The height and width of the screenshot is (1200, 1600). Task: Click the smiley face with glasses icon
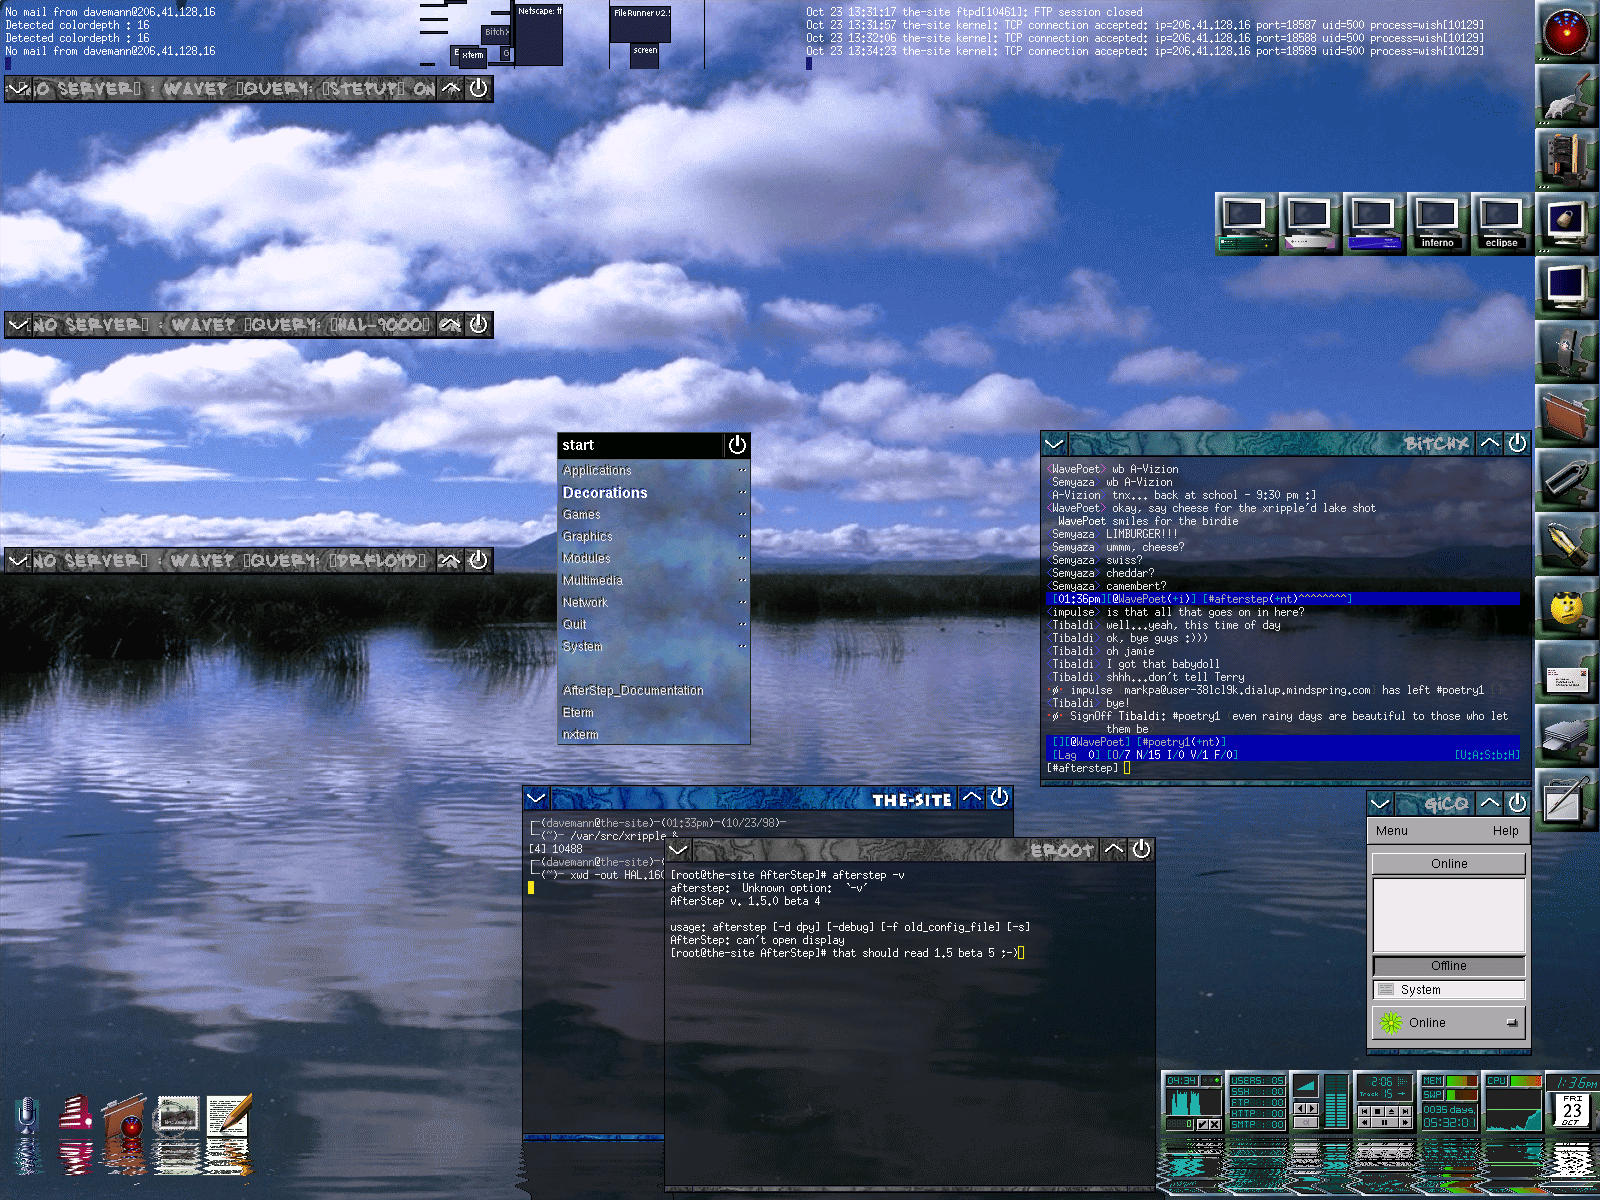tap(1565, 607)
